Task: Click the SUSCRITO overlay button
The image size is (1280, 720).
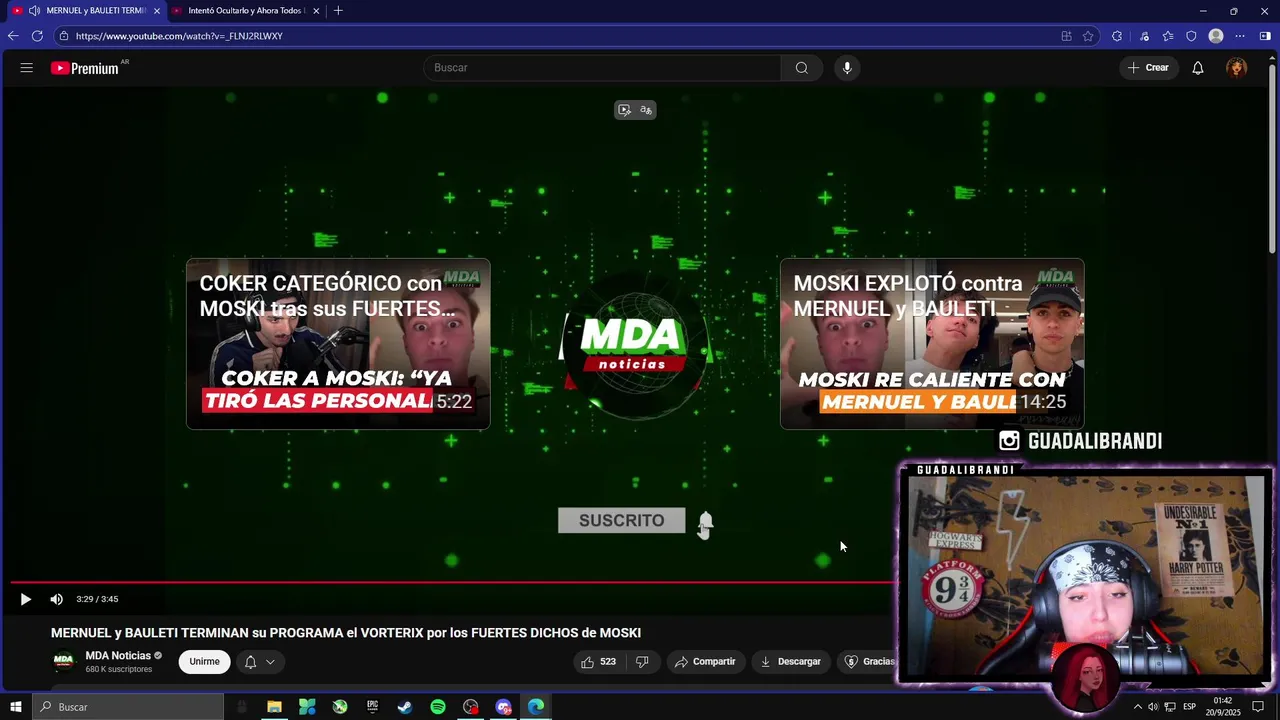Action: [621, 520]
